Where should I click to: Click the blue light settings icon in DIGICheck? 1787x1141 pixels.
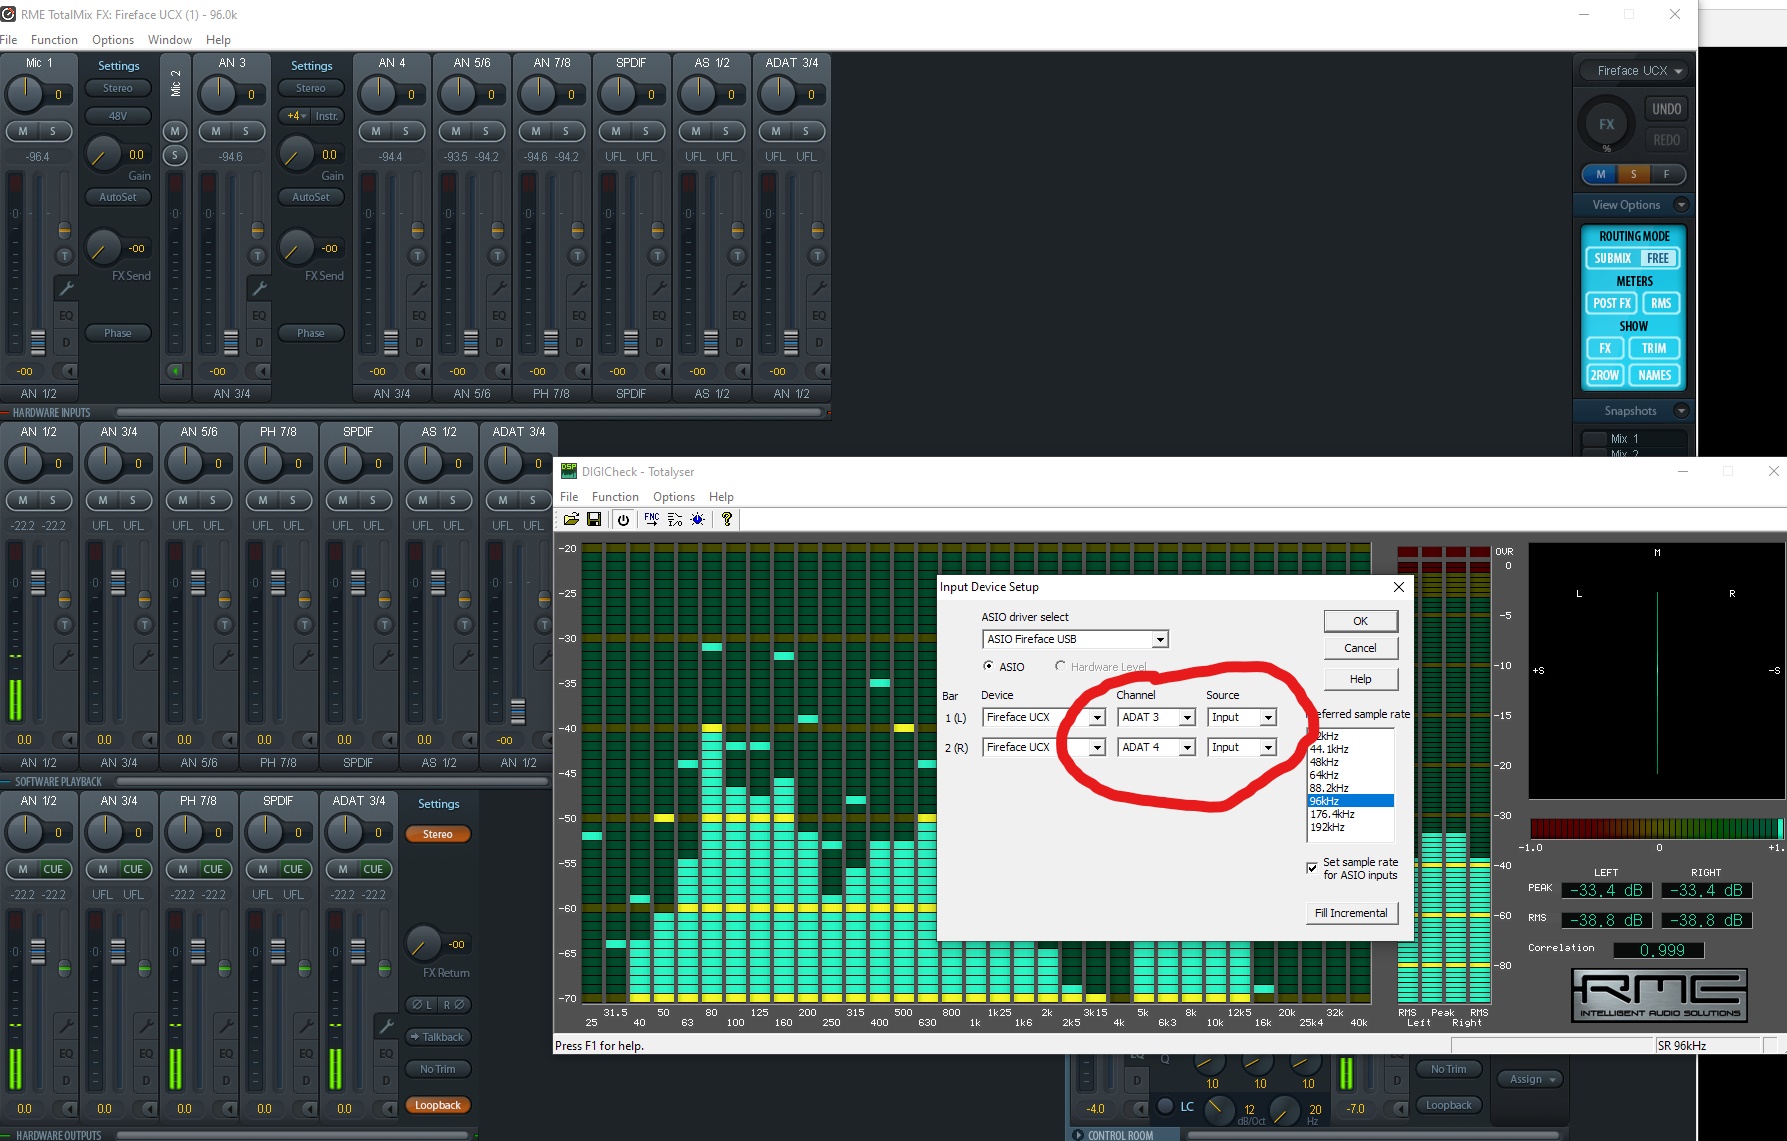click(x=698, y=519)
